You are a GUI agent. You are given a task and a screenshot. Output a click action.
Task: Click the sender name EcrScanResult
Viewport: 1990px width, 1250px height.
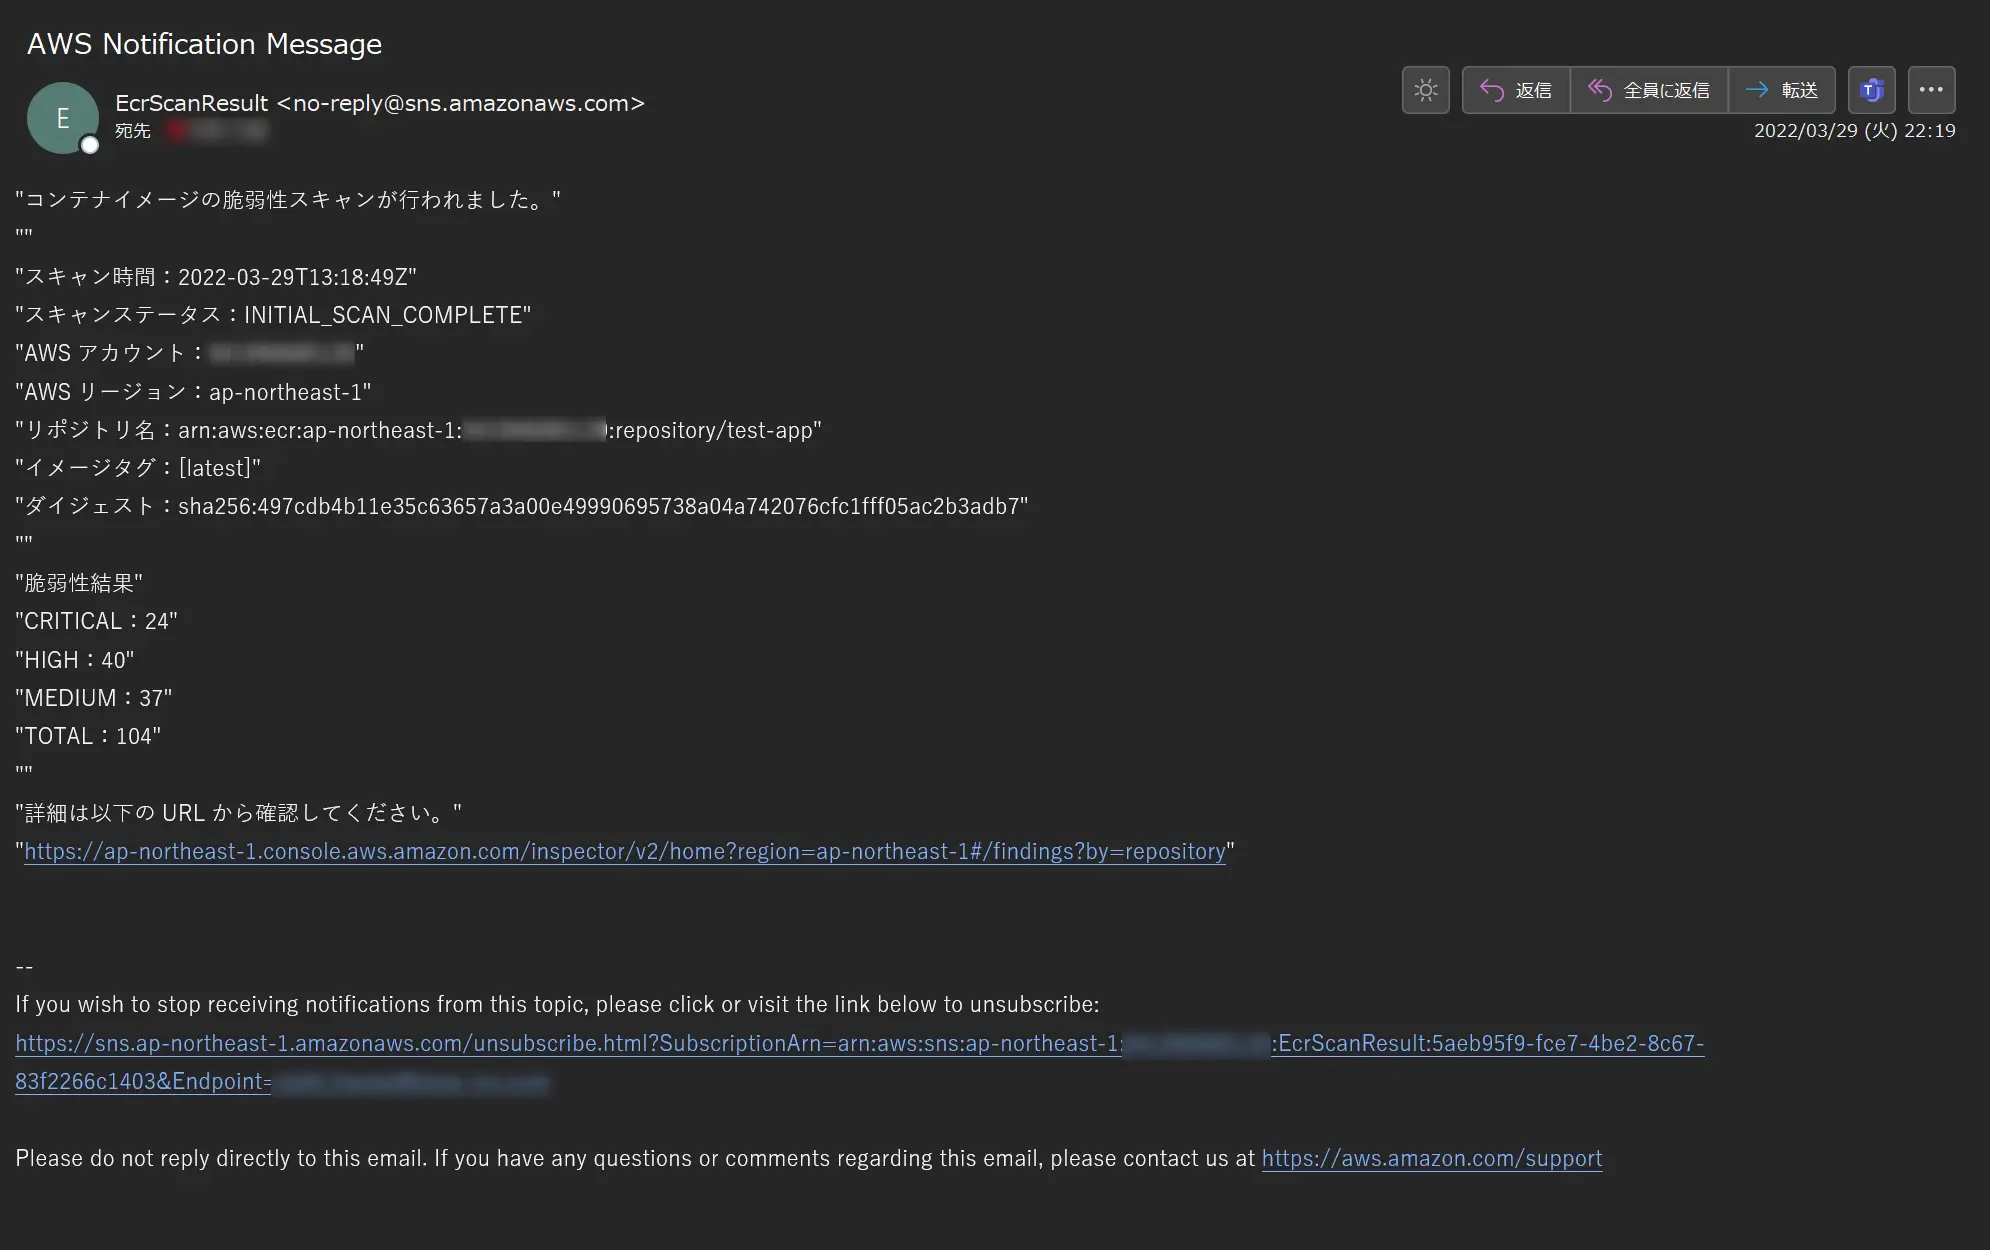click(191, 103)
